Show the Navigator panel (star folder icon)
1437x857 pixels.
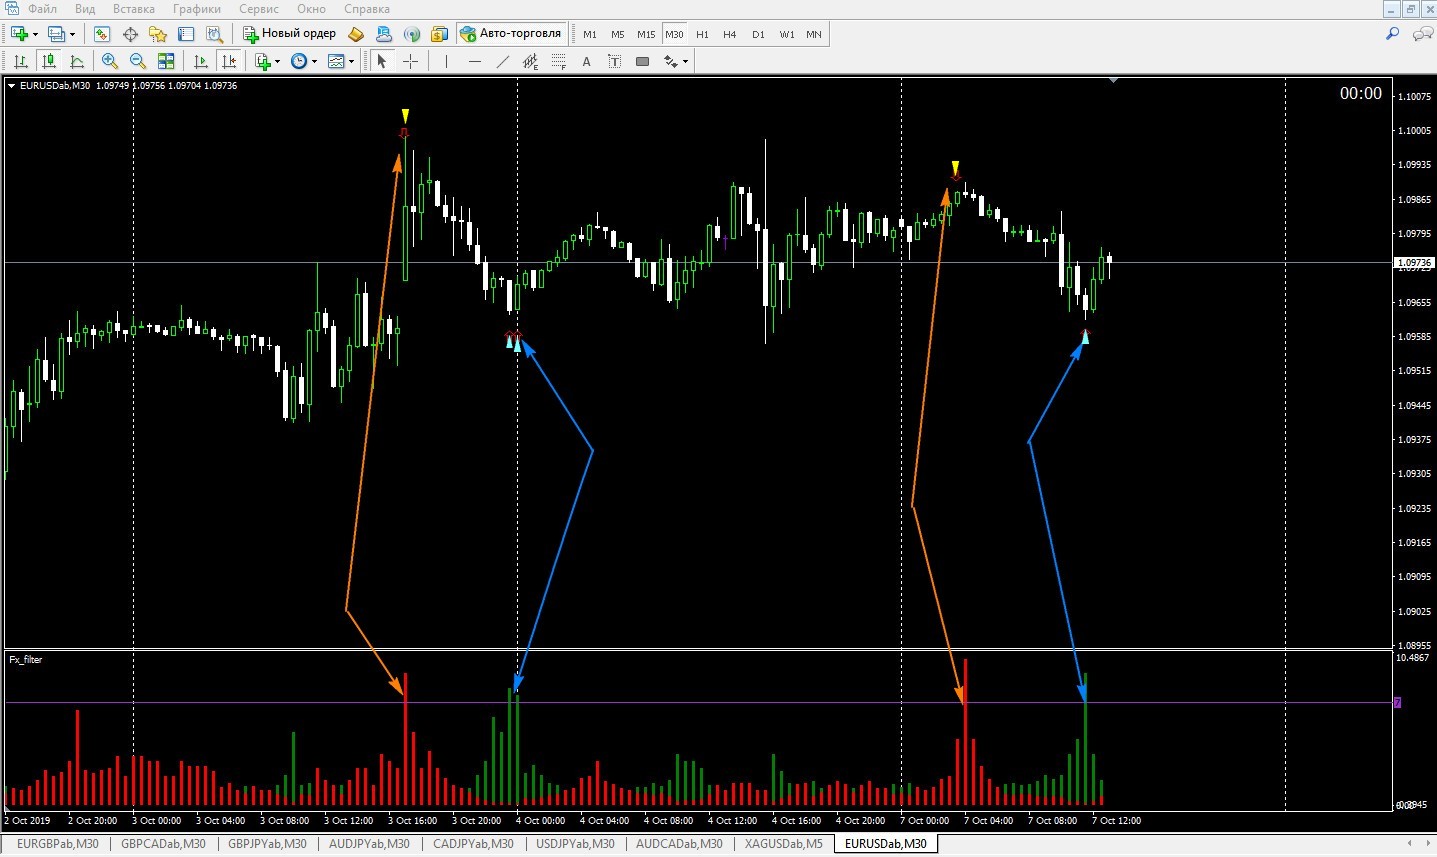pos(158,34)
